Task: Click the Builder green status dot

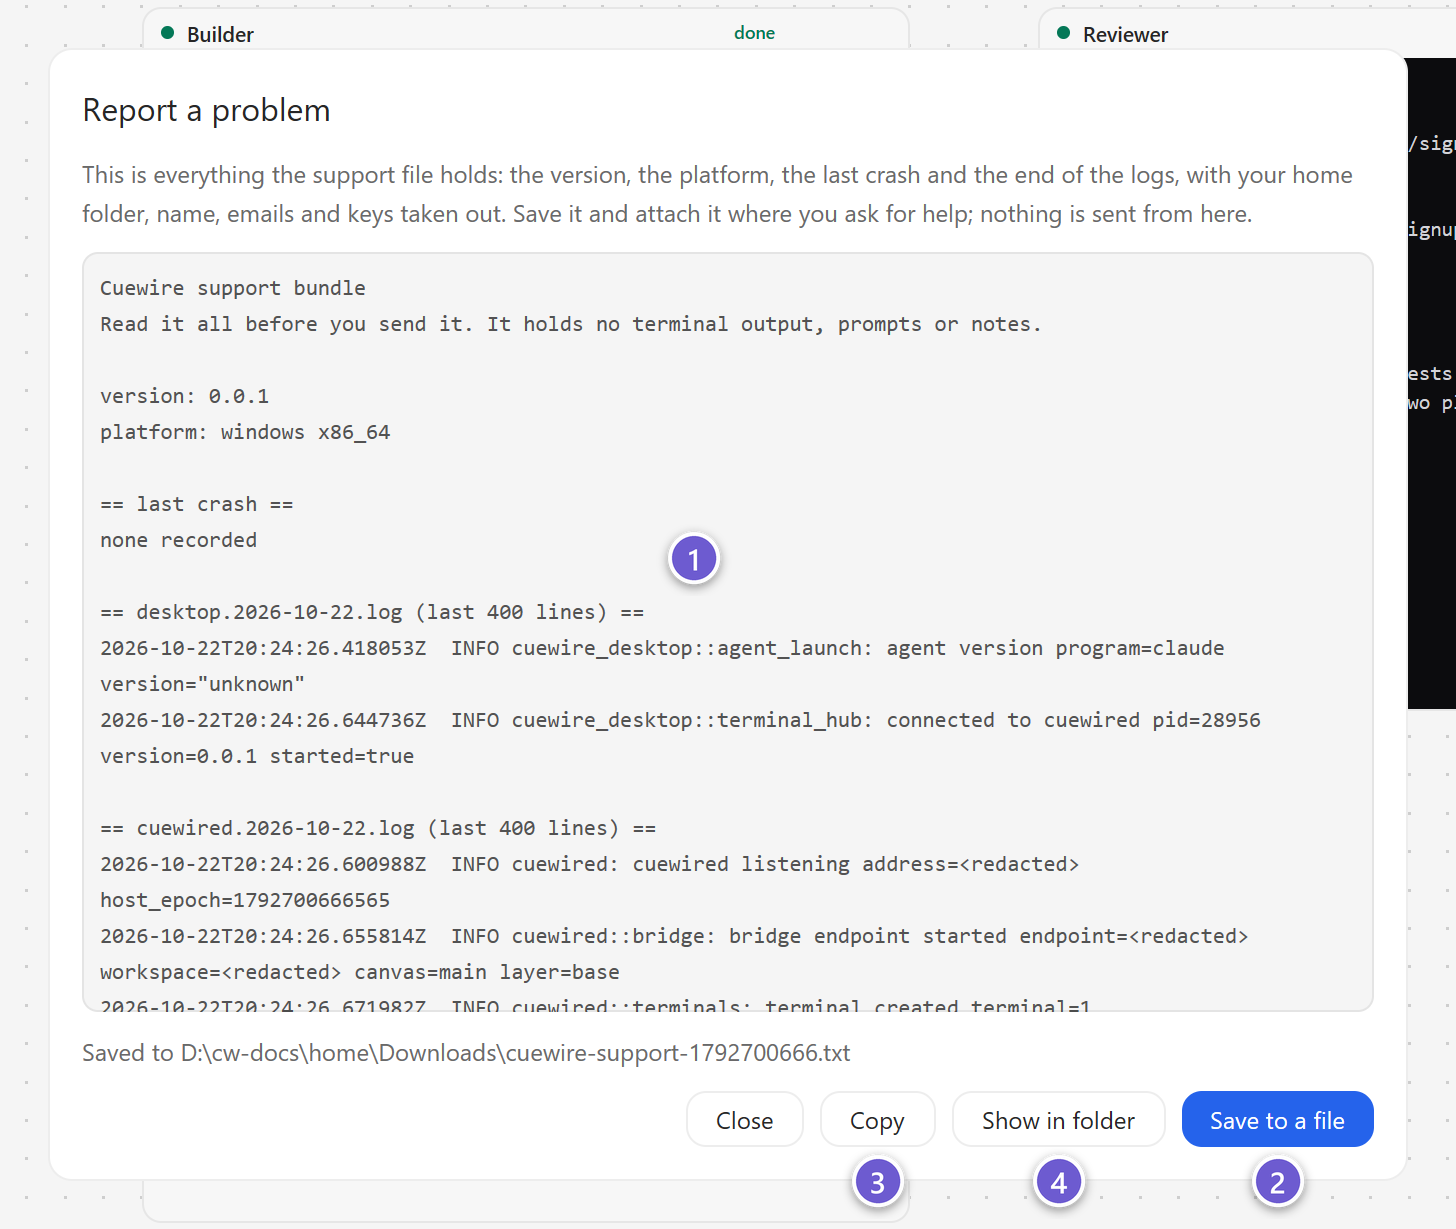Action: click(168, 33)
